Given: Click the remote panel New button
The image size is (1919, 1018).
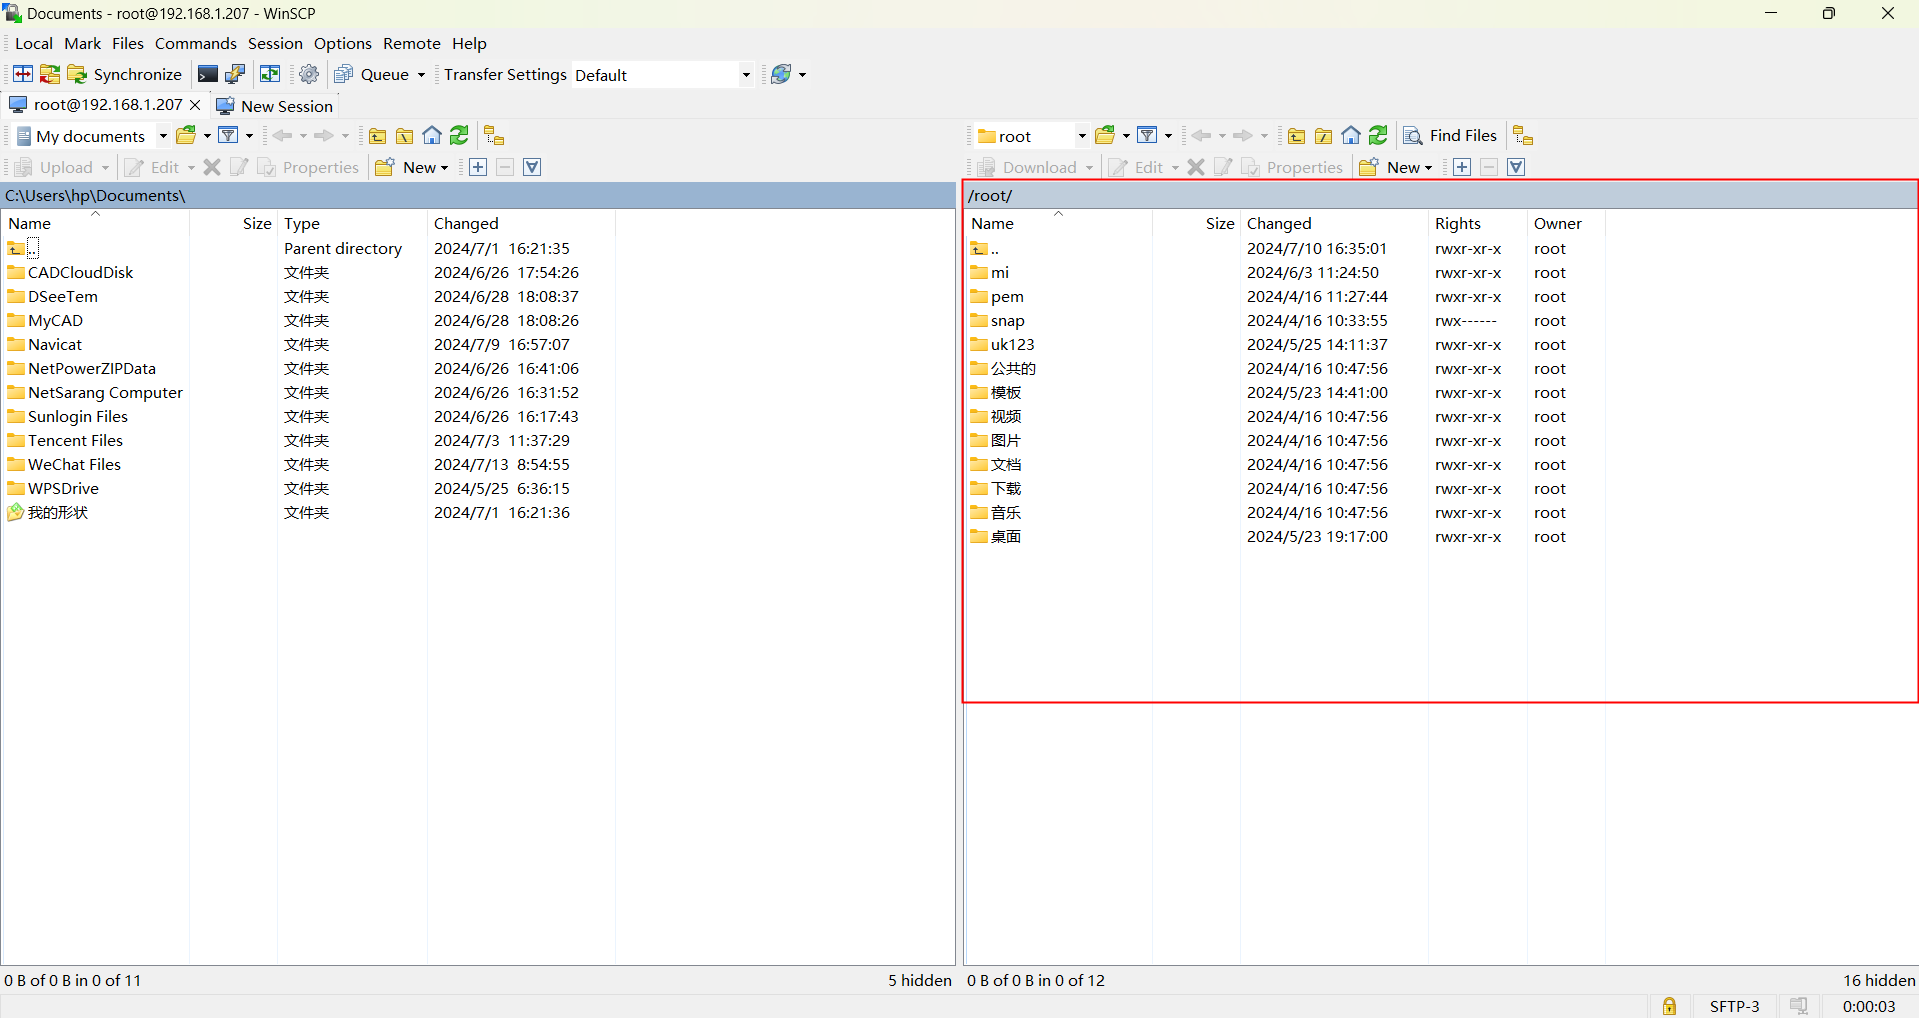Looking at the screenshot, I should click(1395, 167).
